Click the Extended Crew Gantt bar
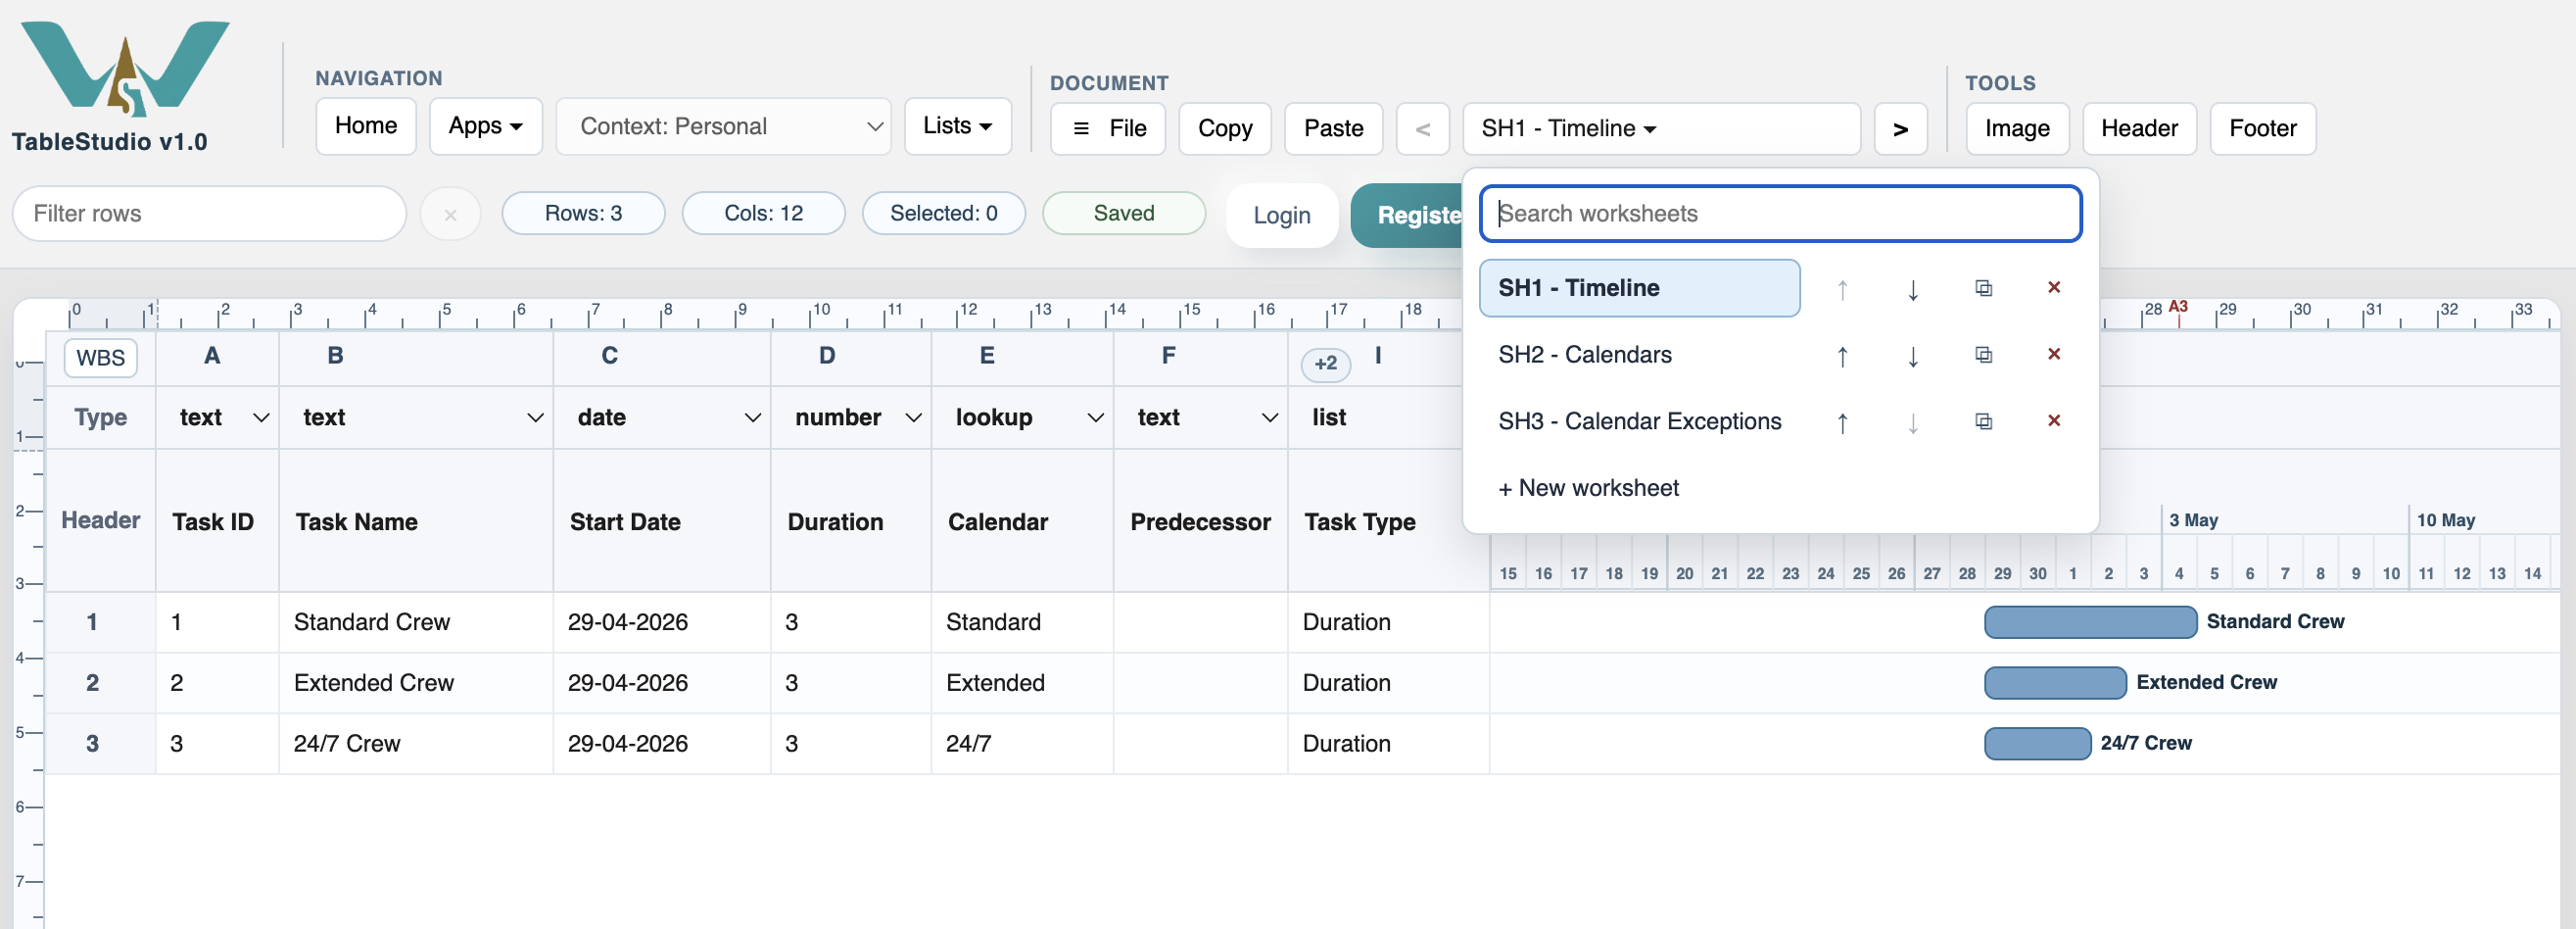2576x929 pixels. (2055, 683)
